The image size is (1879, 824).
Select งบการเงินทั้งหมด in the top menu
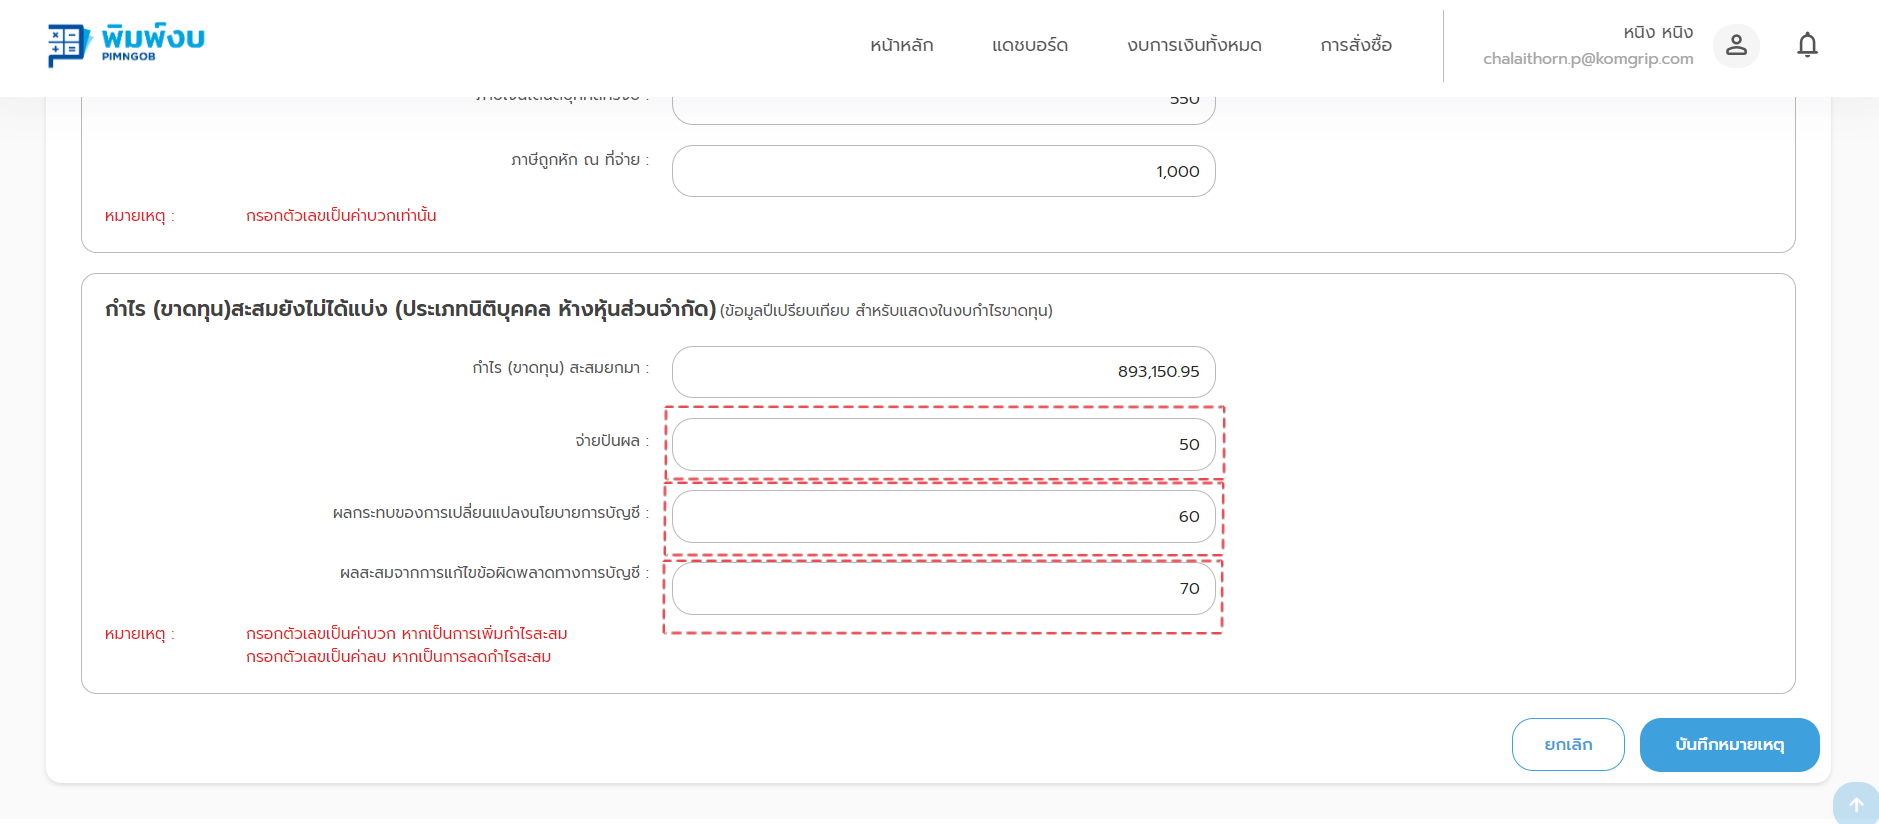(x=1193, y=45)
